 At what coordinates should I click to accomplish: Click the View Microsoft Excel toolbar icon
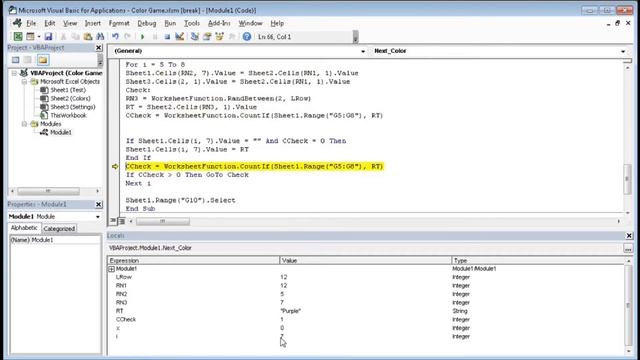coord(18,37)
